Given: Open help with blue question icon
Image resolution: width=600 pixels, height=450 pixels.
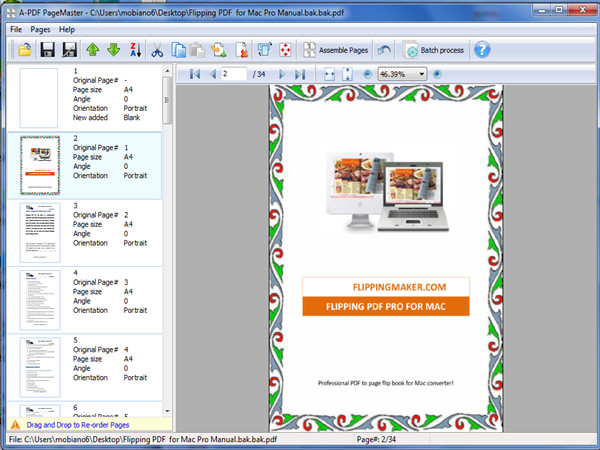Looking at the screenshot, I should tap(482, 50).
